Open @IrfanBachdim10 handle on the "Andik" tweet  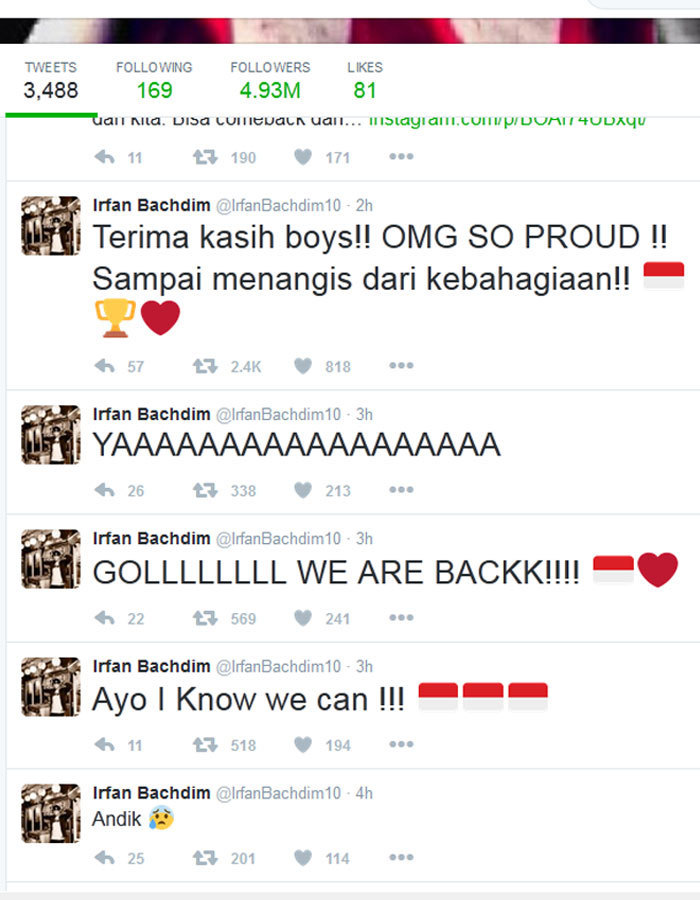click(x=278, y=793)
